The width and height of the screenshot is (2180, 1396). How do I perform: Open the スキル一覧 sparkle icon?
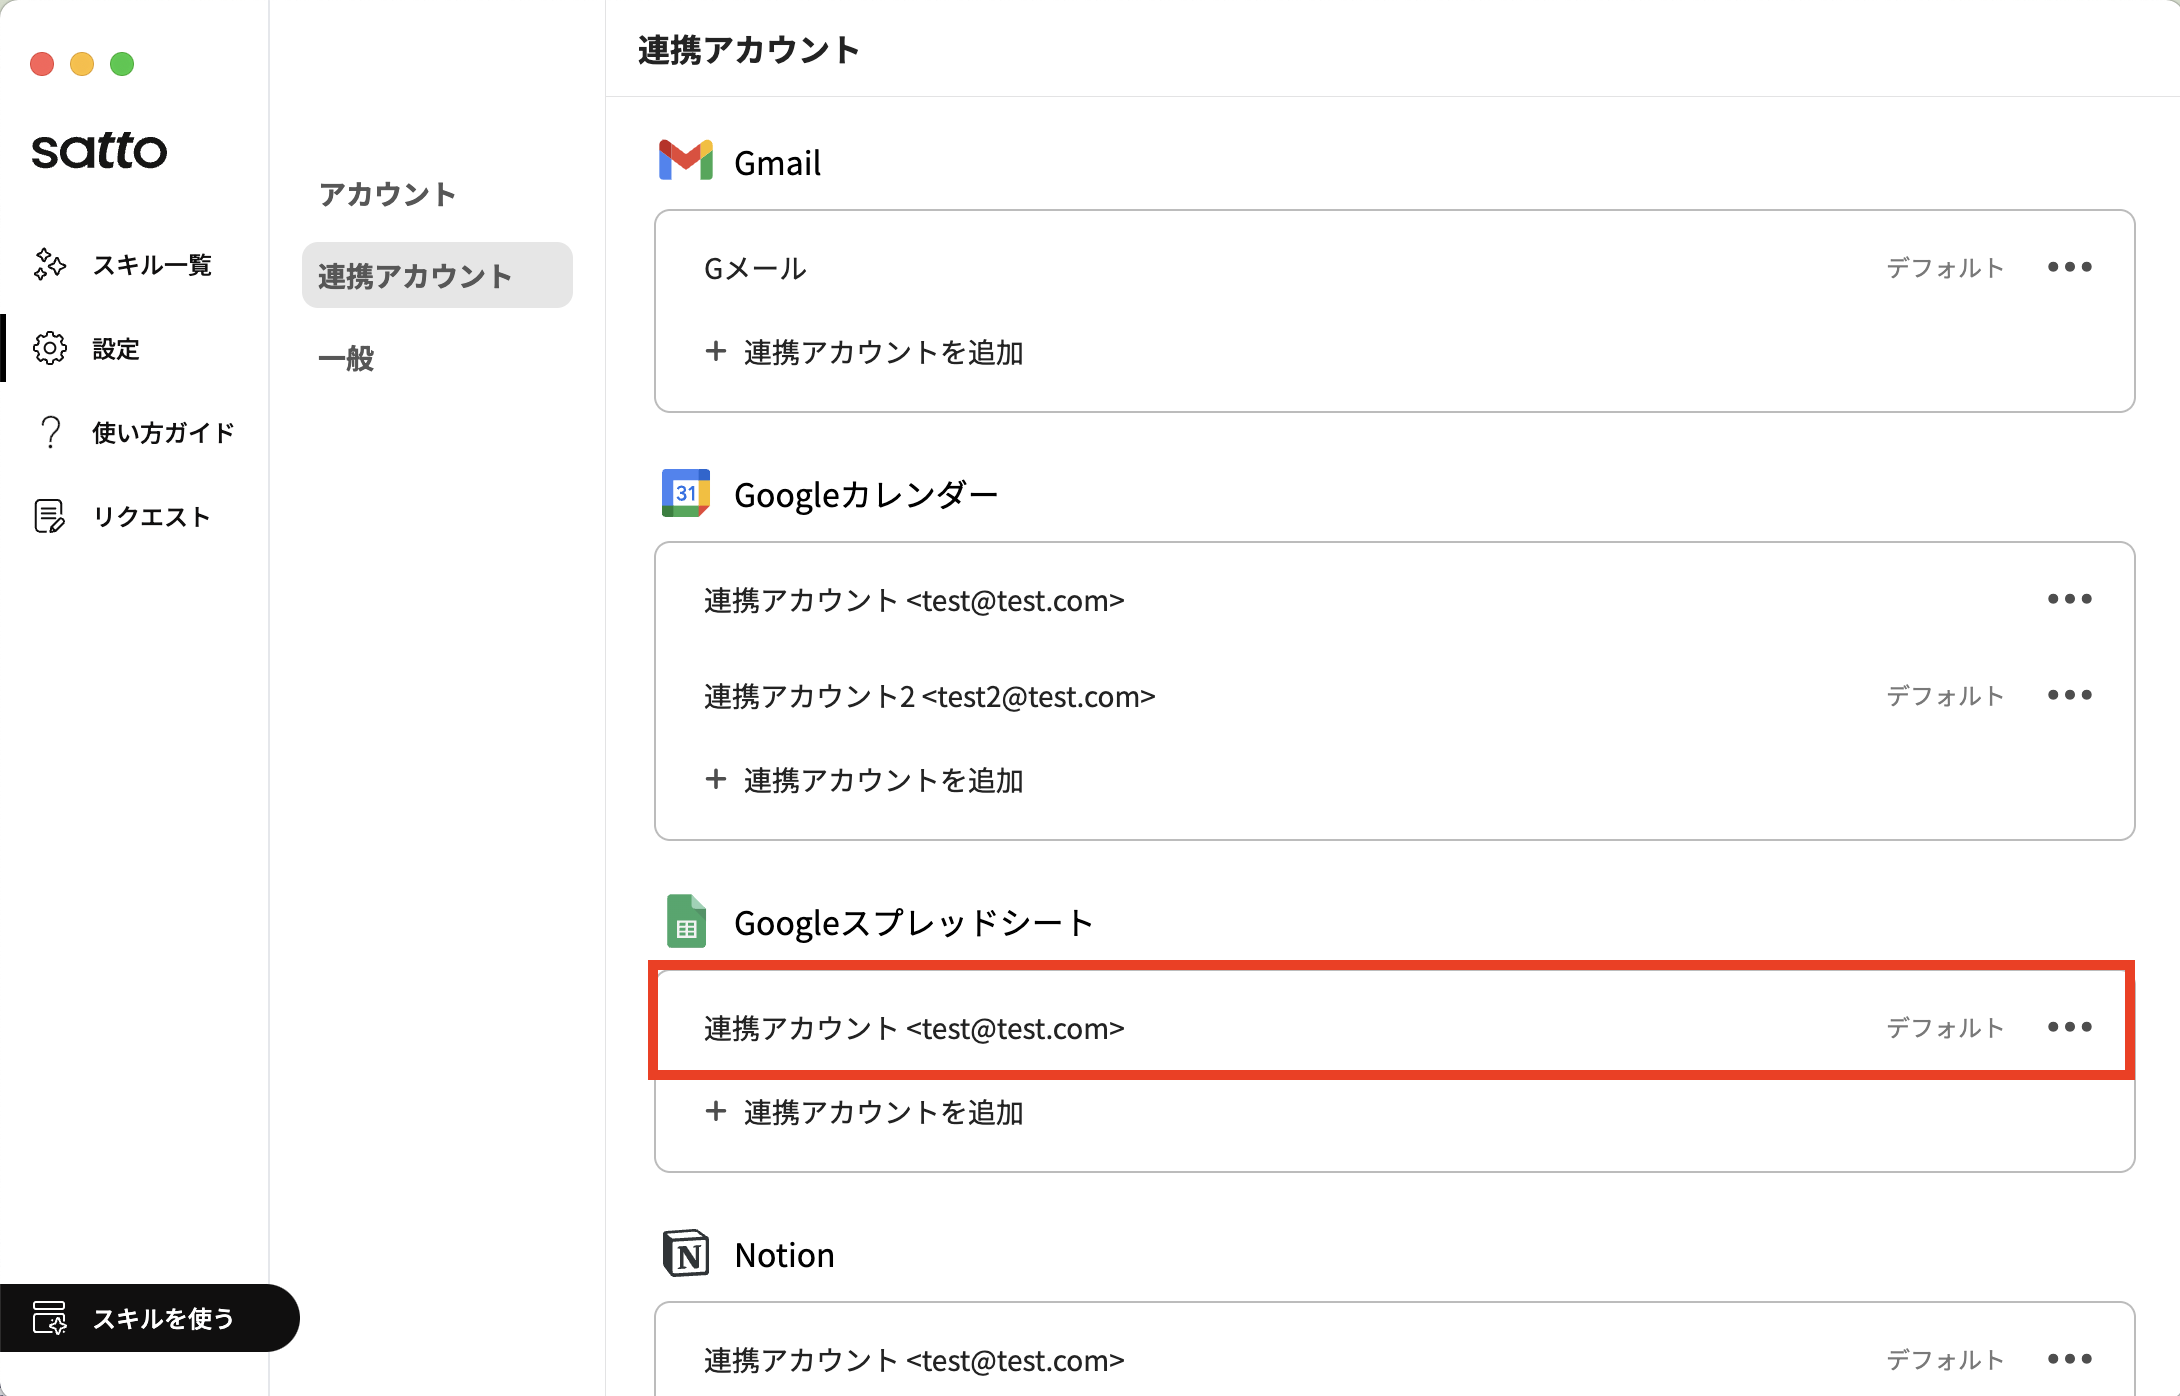tap(50, 264)
